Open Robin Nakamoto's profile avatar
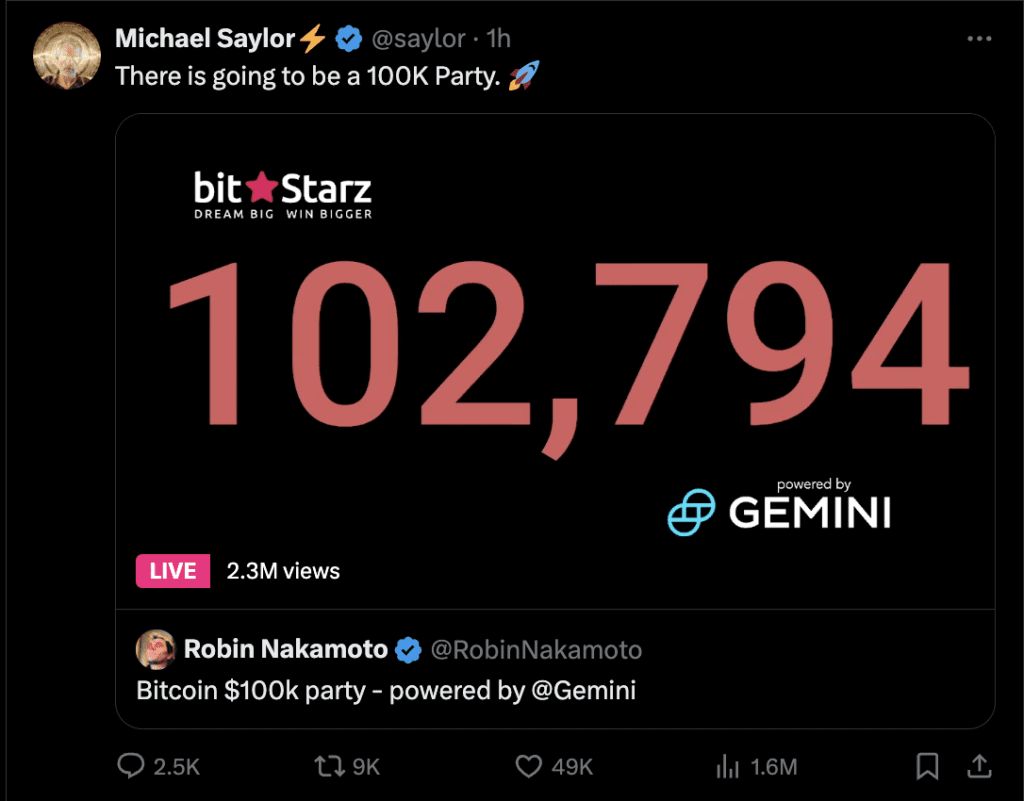The image size is (1024, 801). pos(155,650)
